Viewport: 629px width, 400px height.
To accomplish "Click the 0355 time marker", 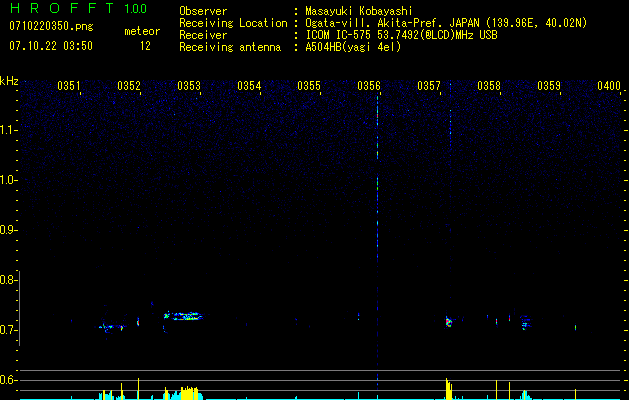I will tap(309, 86).
